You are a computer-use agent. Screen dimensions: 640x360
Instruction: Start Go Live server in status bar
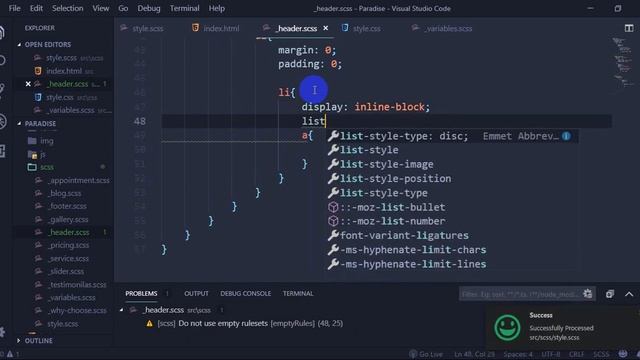pos(426,354)
